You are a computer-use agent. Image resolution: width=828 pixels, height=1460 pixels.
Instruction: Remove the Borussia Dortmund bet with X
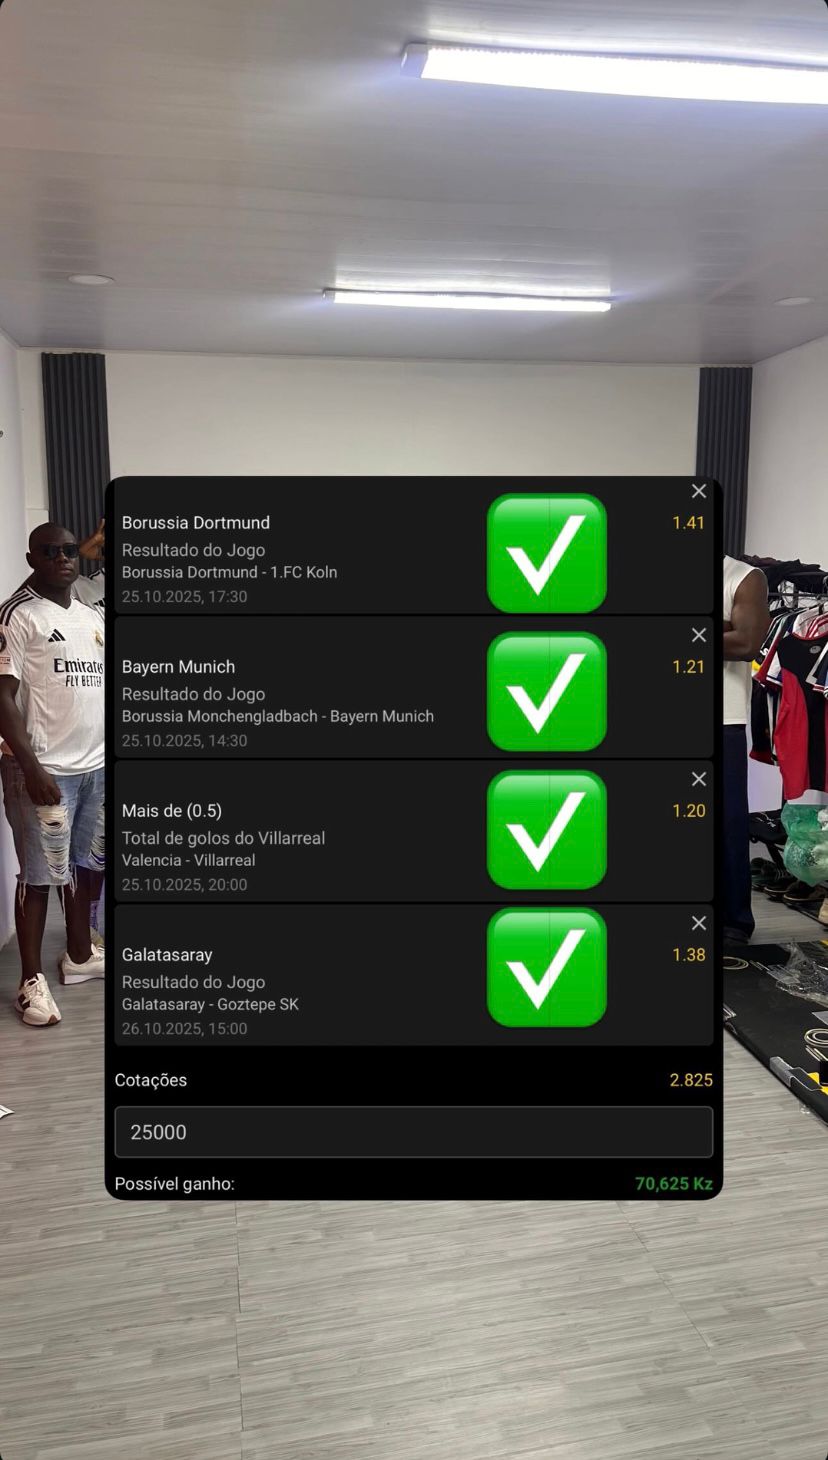click(699, 491)
